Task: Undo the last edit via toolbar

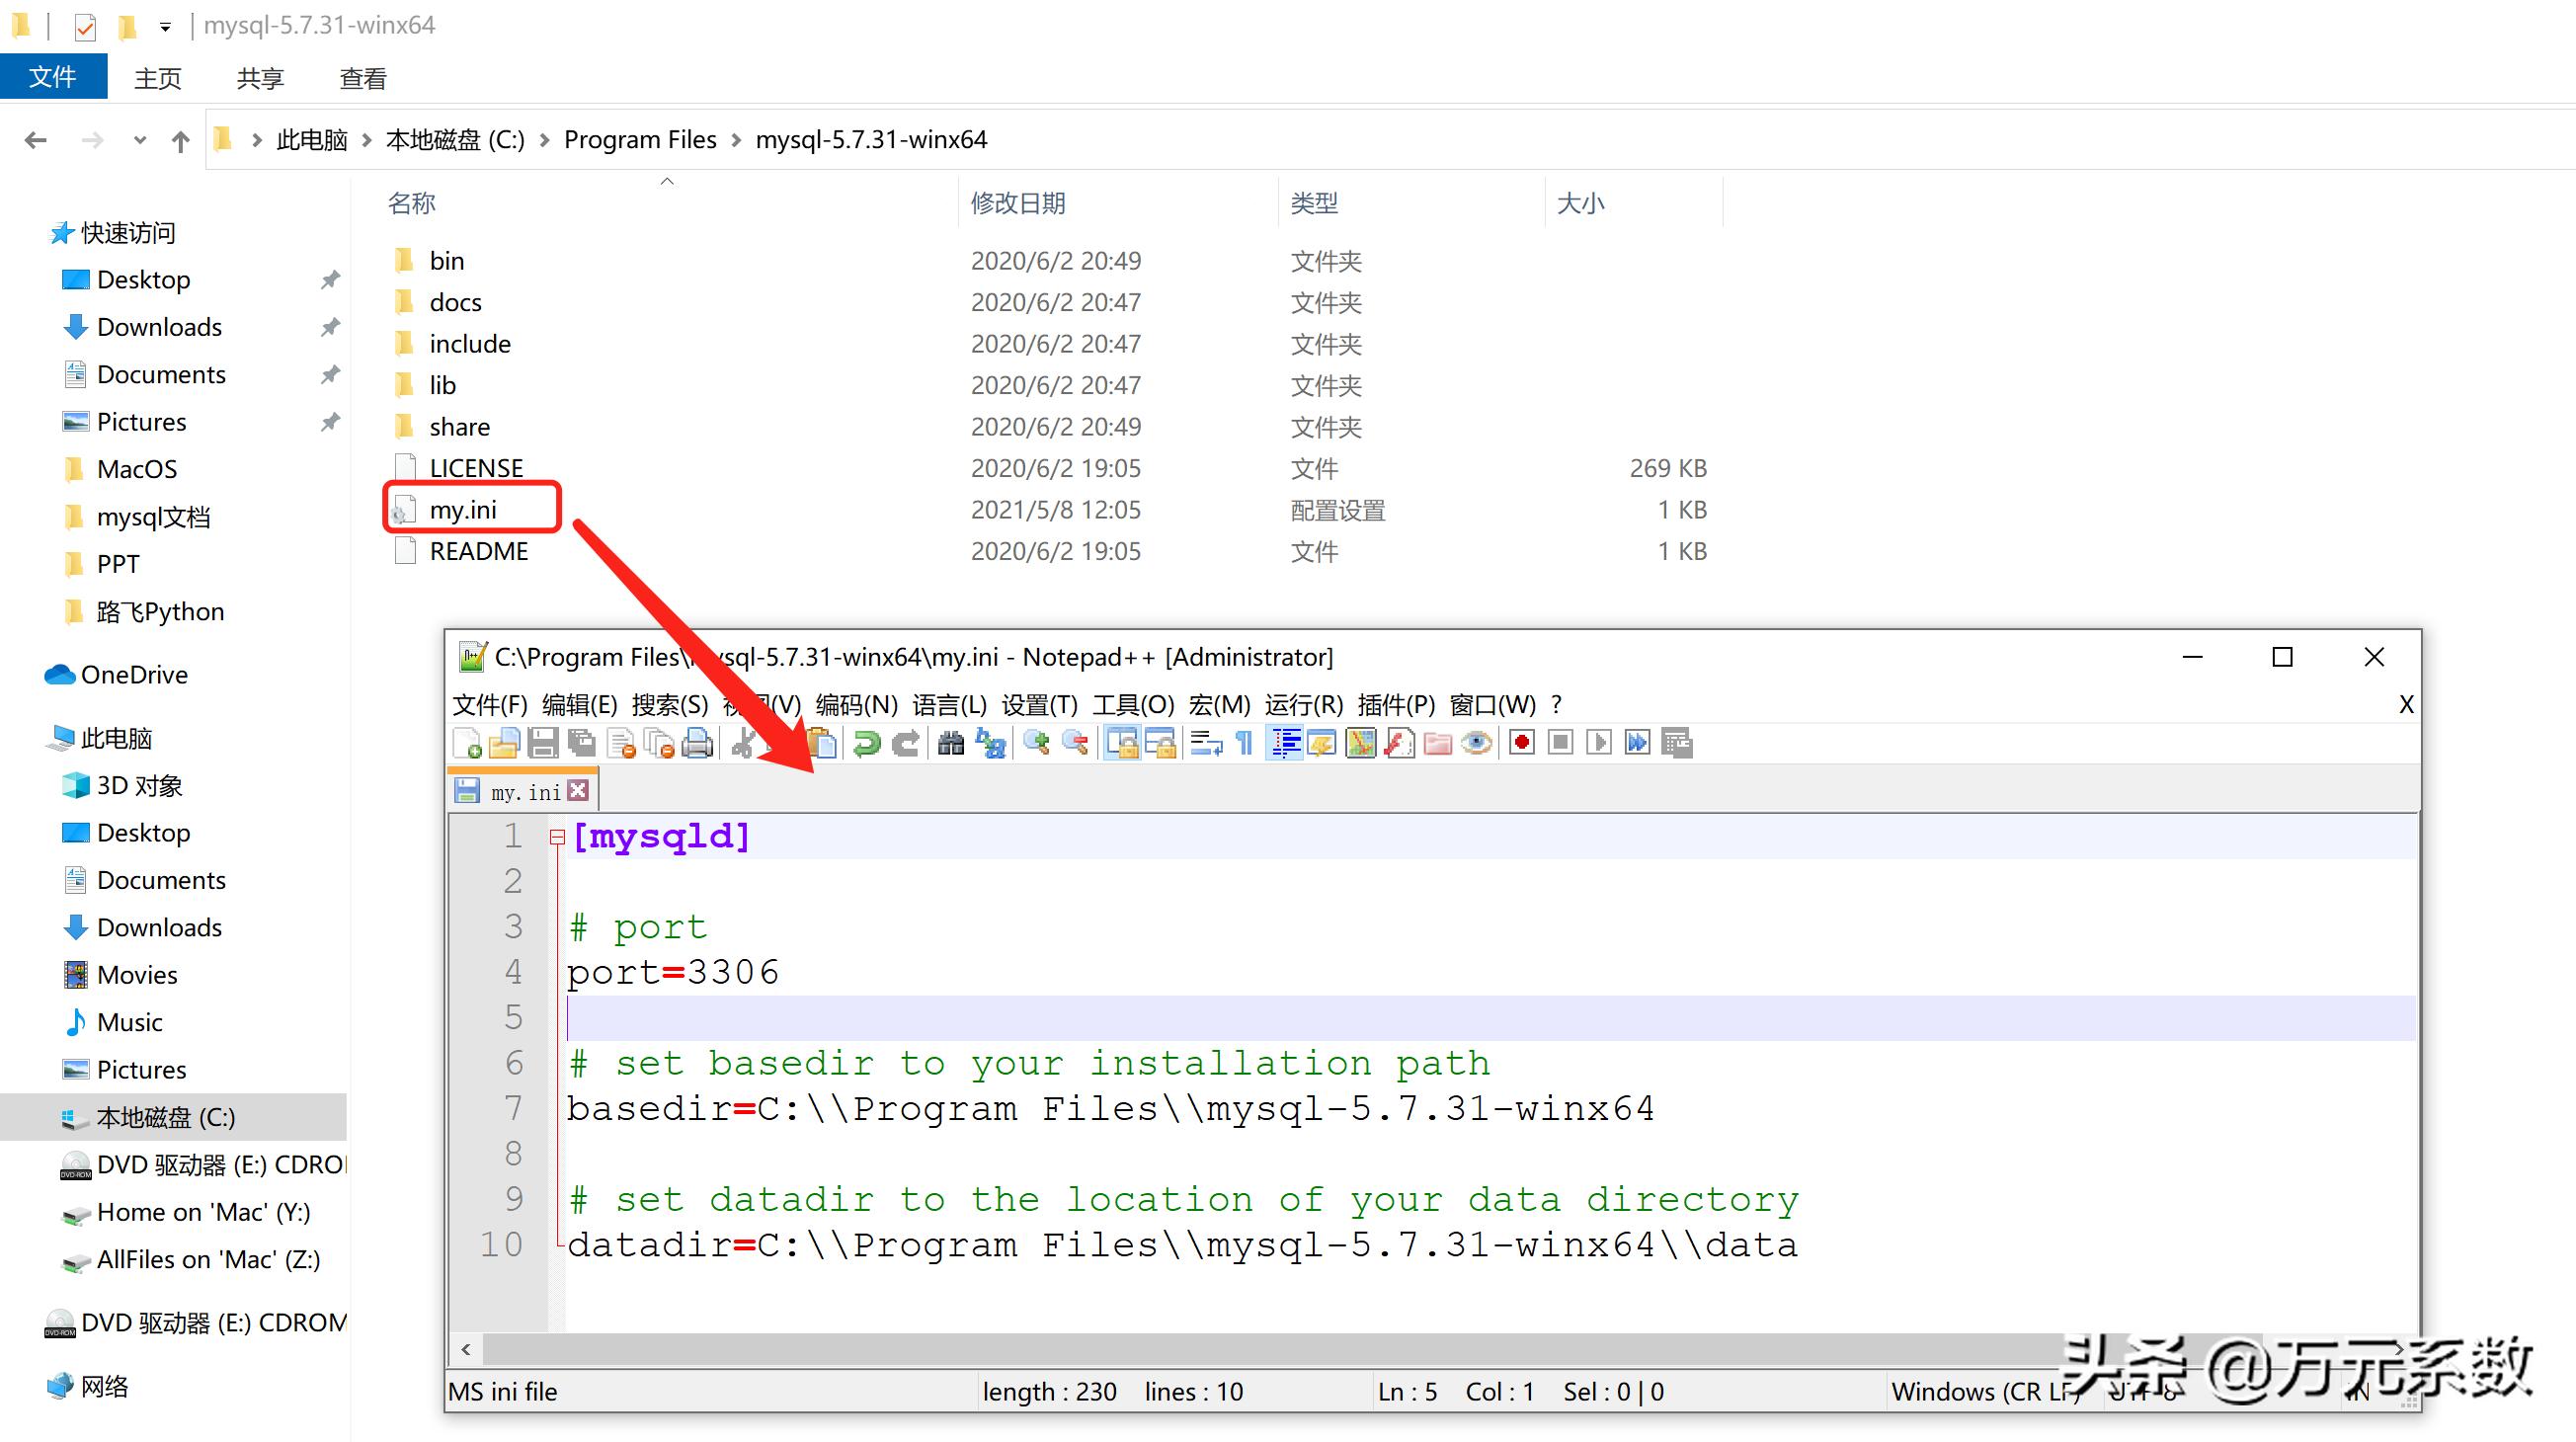Action: click(x=866, y=742)
